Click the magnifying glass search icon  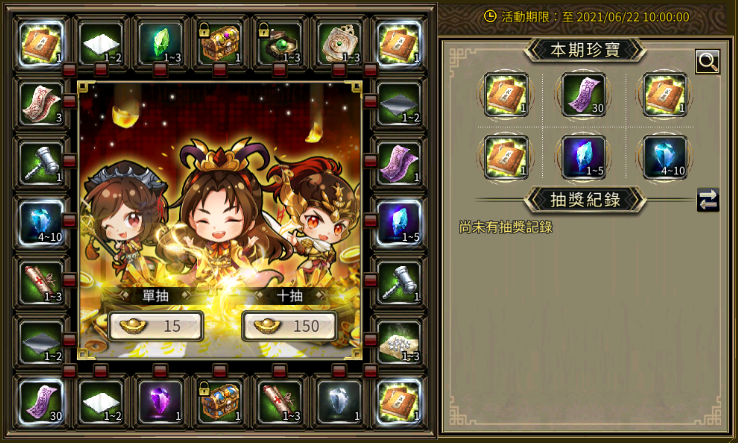click(707, 61)
